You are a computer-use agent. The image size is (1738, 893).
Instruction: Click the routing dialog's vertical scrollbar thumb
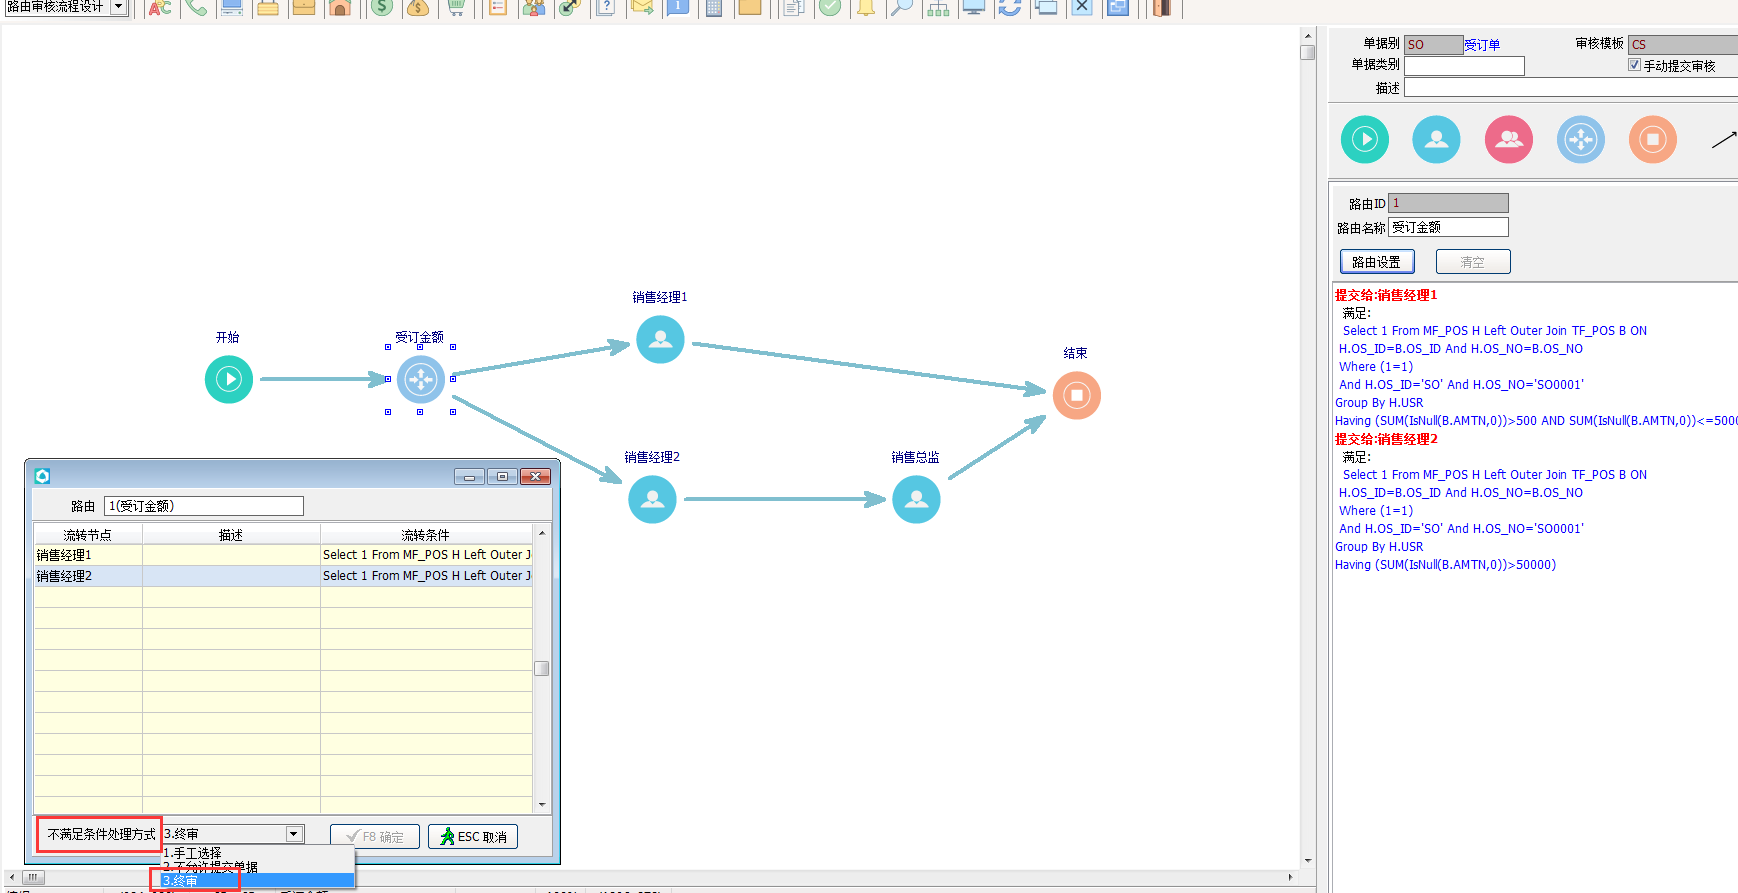click(542, 668)
